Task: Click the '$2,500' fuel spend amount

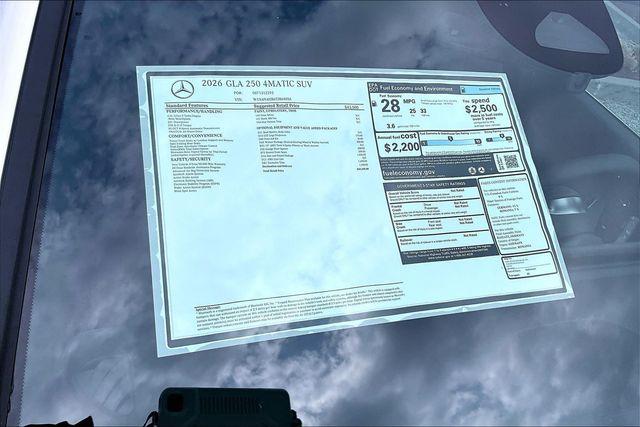Action: (481, 109)
